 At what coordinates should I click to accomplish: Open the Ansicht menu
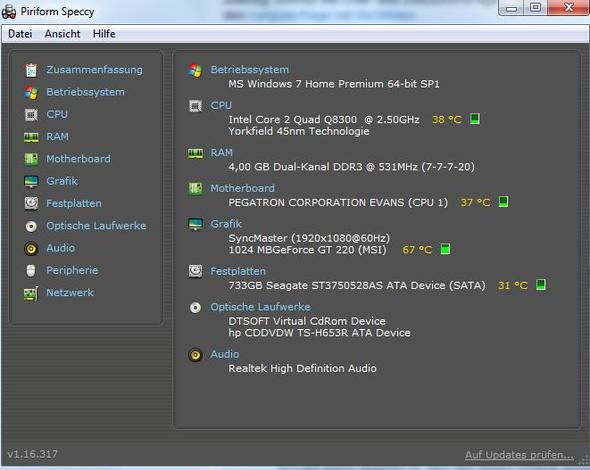click(62, 34)
